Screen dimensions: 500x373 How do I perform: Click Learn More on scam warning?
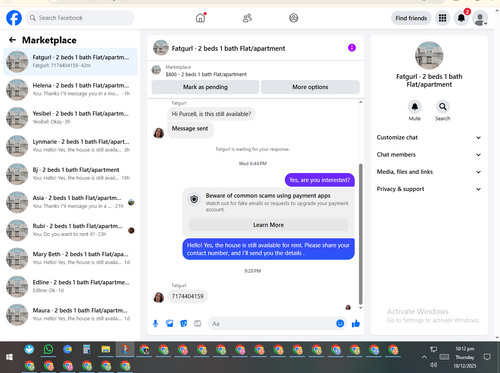pos(268,225)
